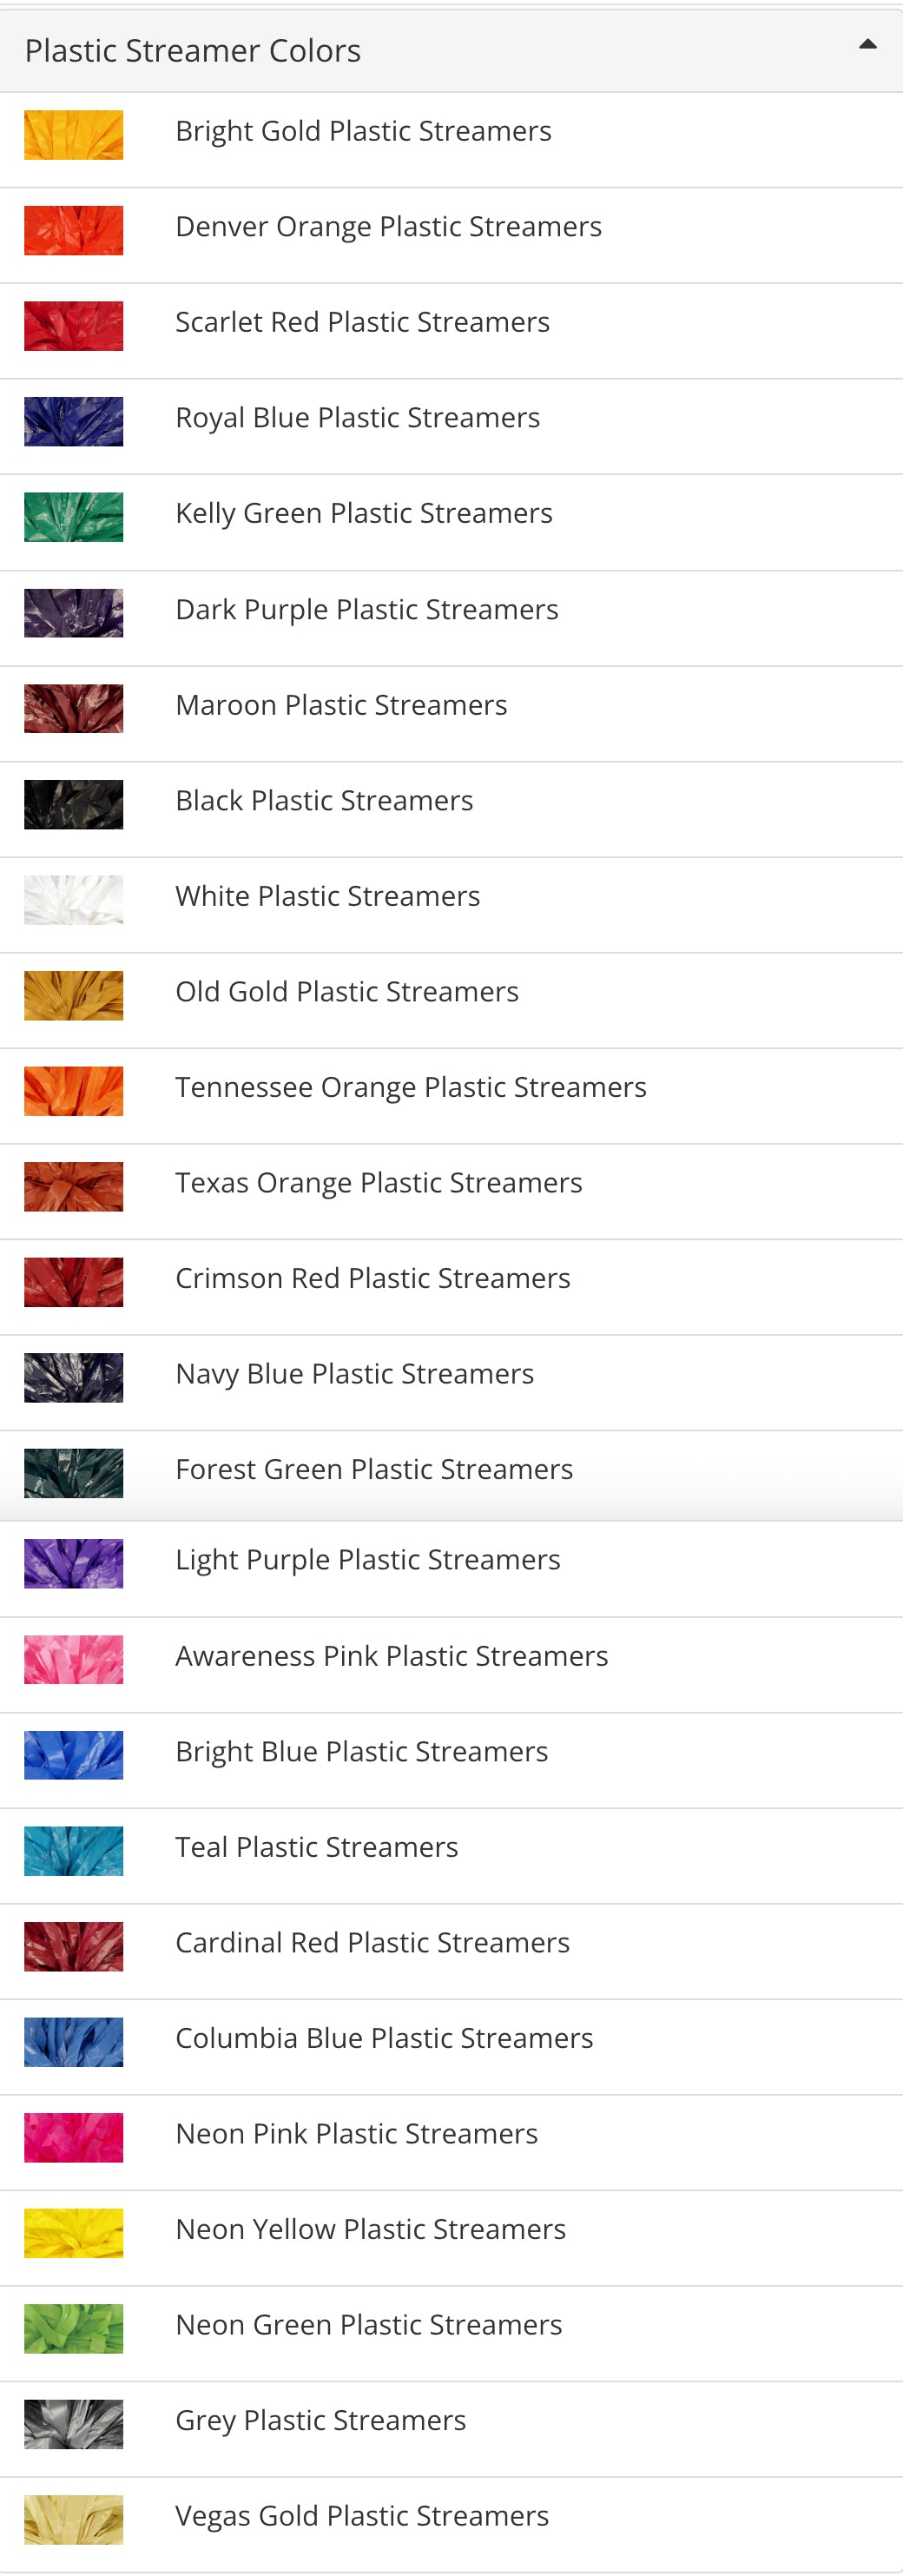Select Tennessee Orange Plastic Streamers text
Image resolution: width=903 pixels, height=2576 pixels.
coord(410,1087)
